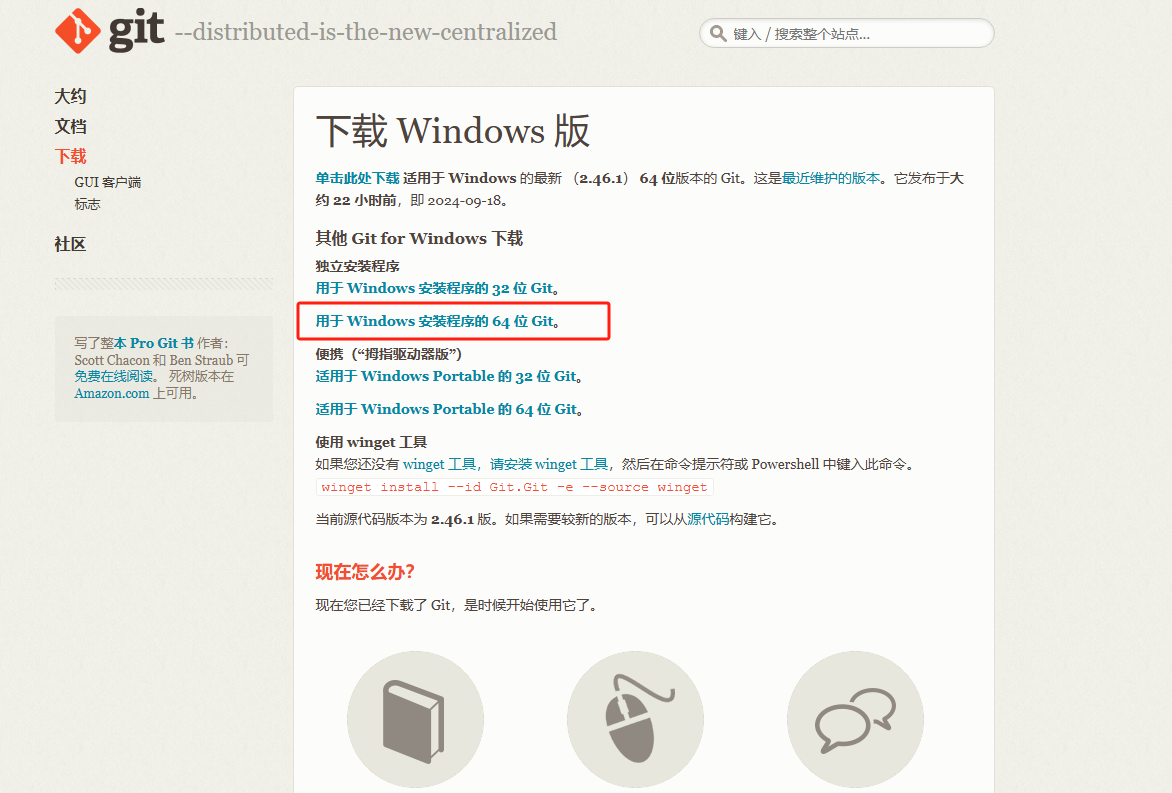1172x793 pixels.
Task: Focus the site search input field
Action: tap(846, 34)
